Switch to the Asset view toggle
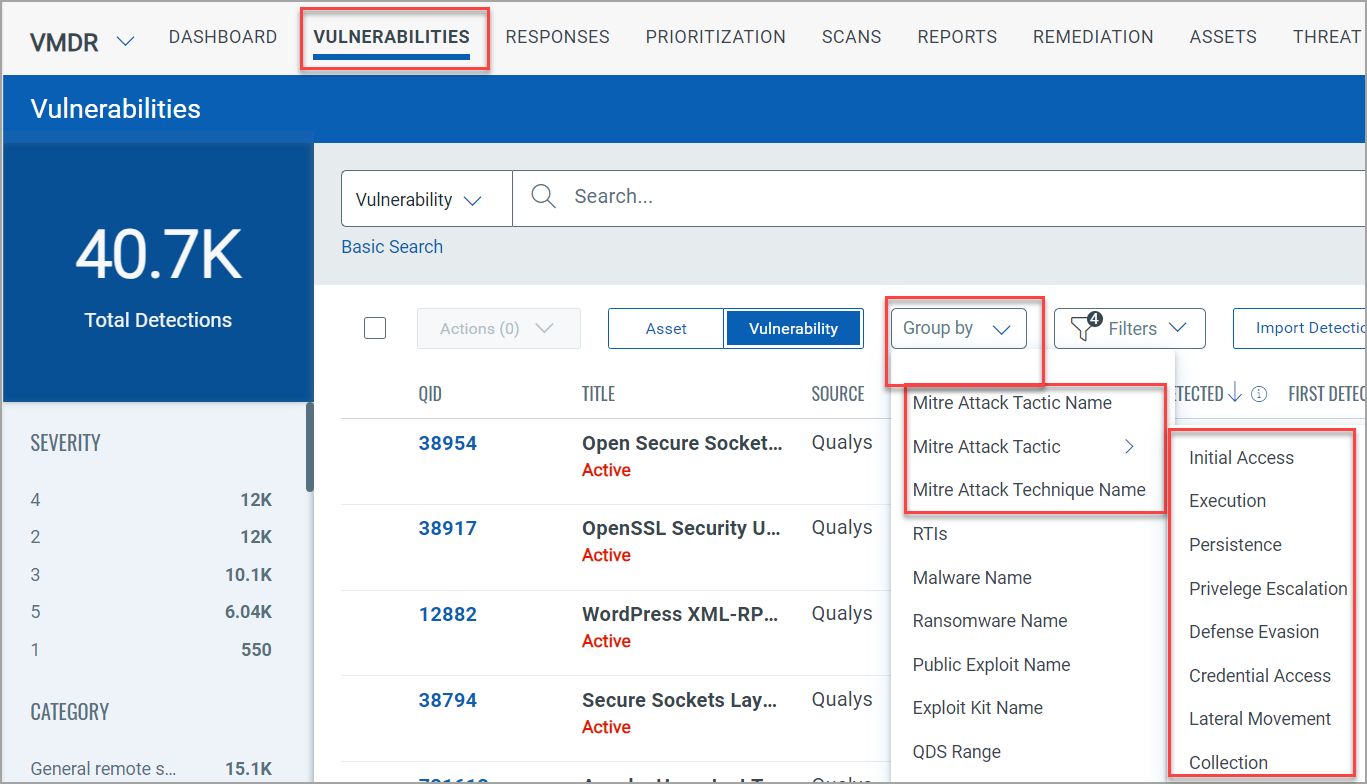Image resolution: width=1367 pixels, height=784 pixels. point(666,328)
